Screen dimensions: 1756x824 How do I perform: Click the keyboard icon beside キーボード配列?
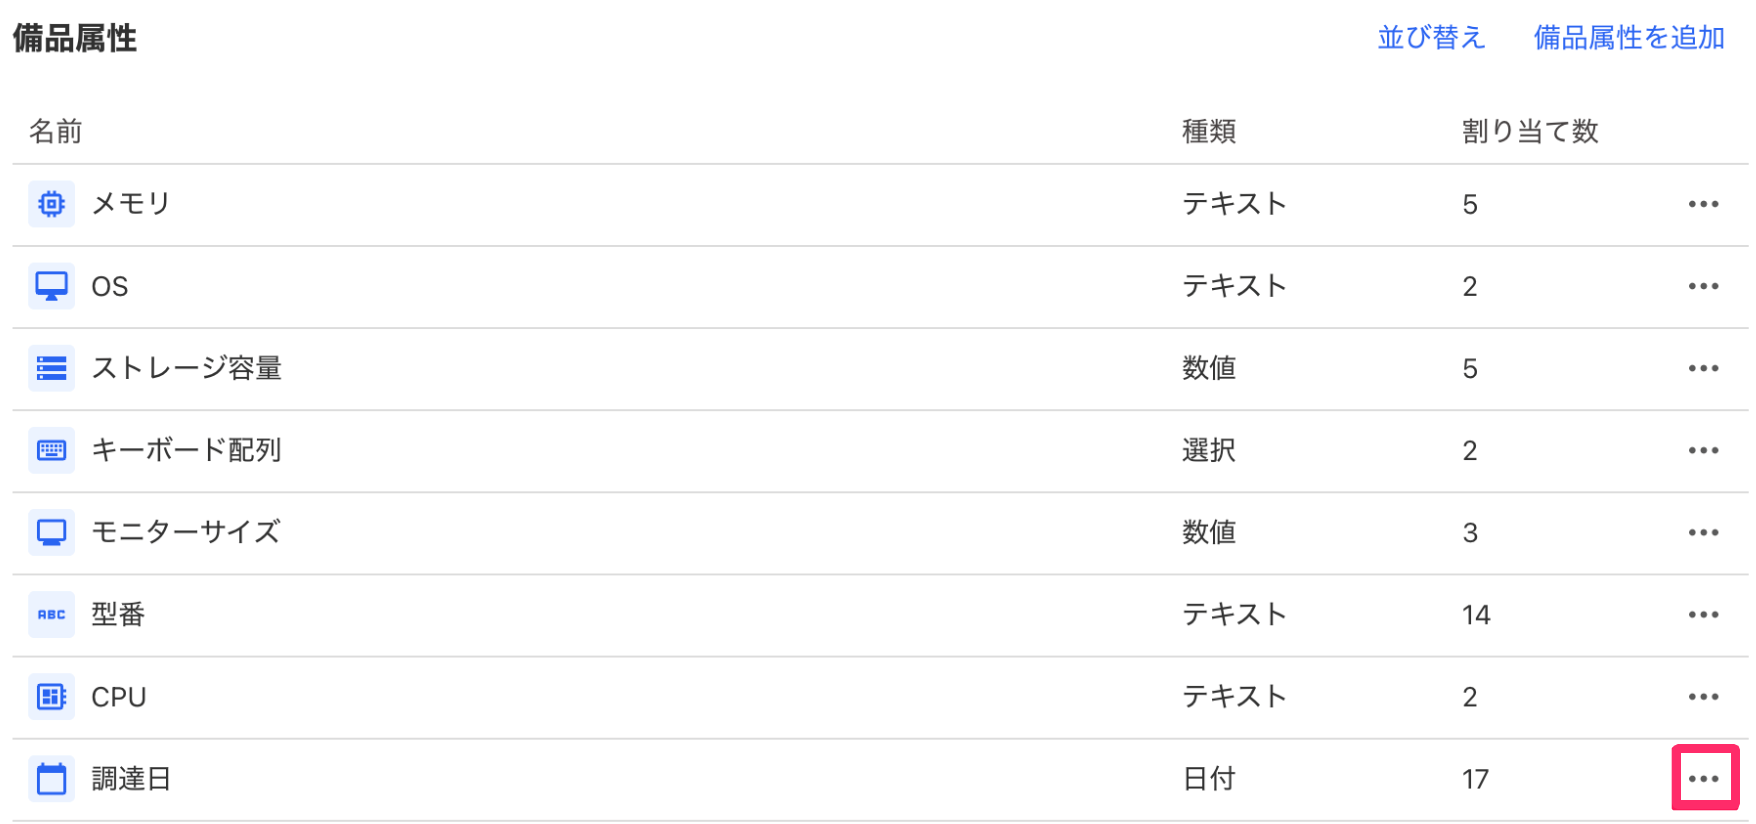[x=51, y=450]
